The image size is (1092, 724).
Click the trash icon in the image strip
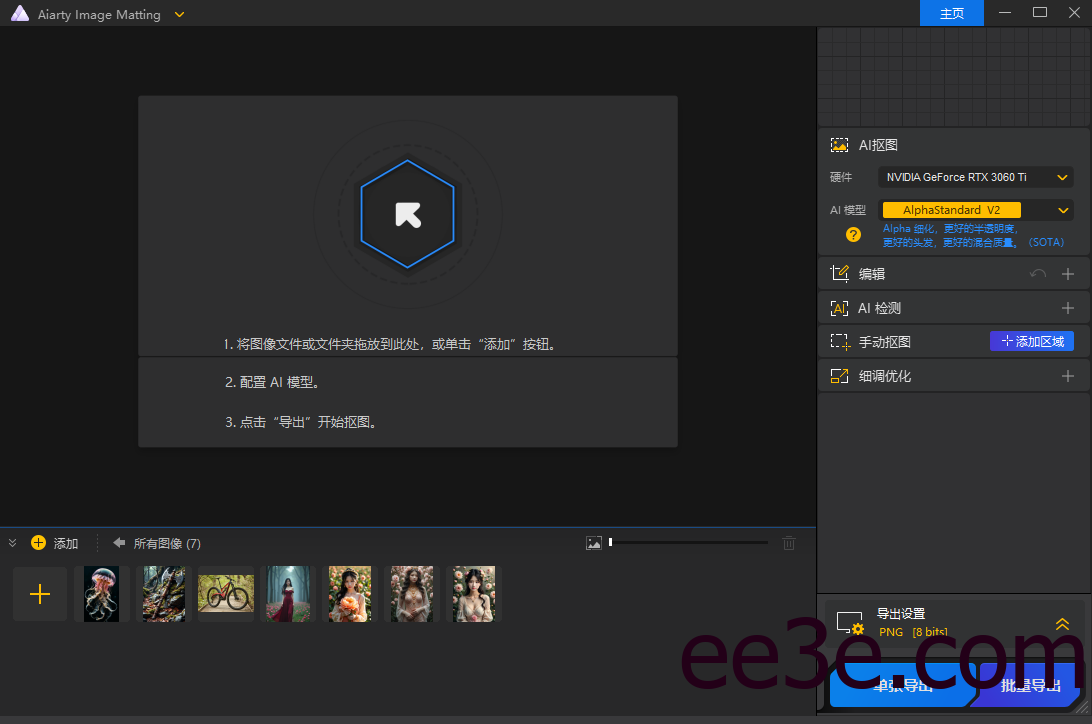click(x=789, y=542)
